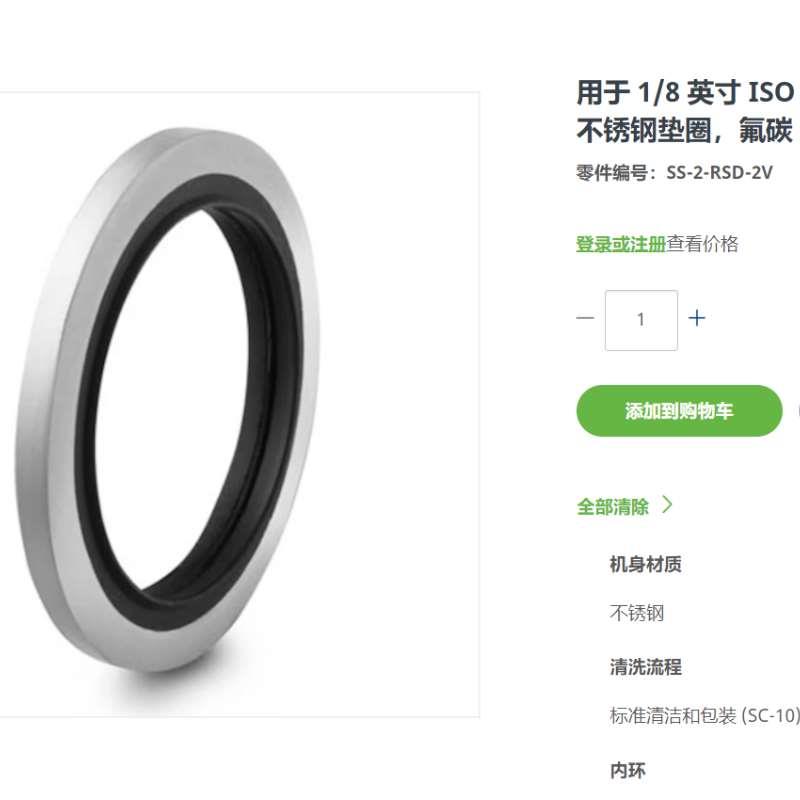Click the 不锈钢 material value

coord(637,613)
